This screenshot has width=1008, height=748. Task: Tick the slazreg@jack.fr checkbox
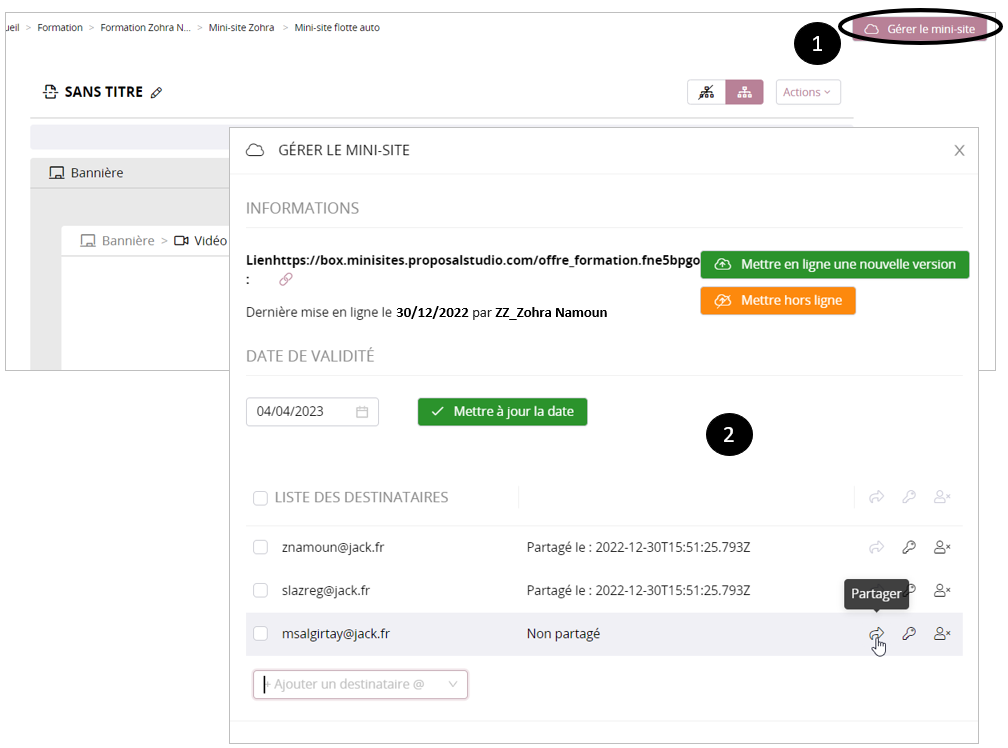click(260, 590)
